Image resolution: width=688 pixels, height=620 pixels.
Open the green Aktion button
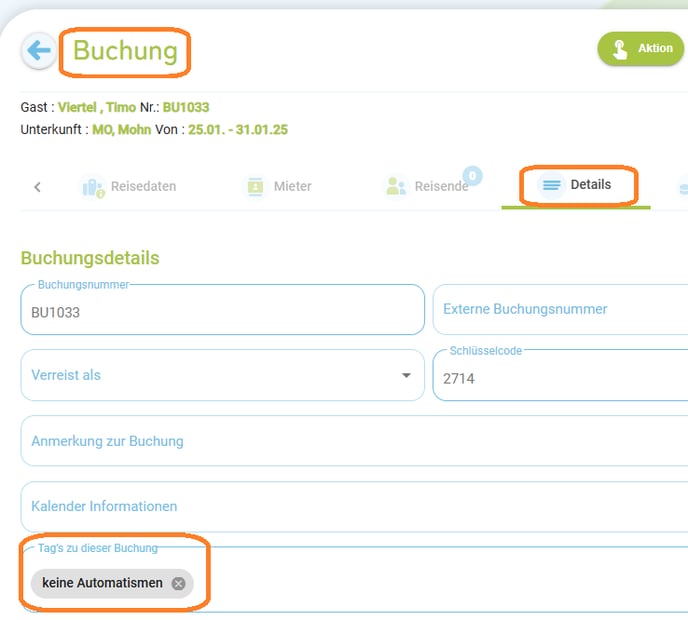641,49
